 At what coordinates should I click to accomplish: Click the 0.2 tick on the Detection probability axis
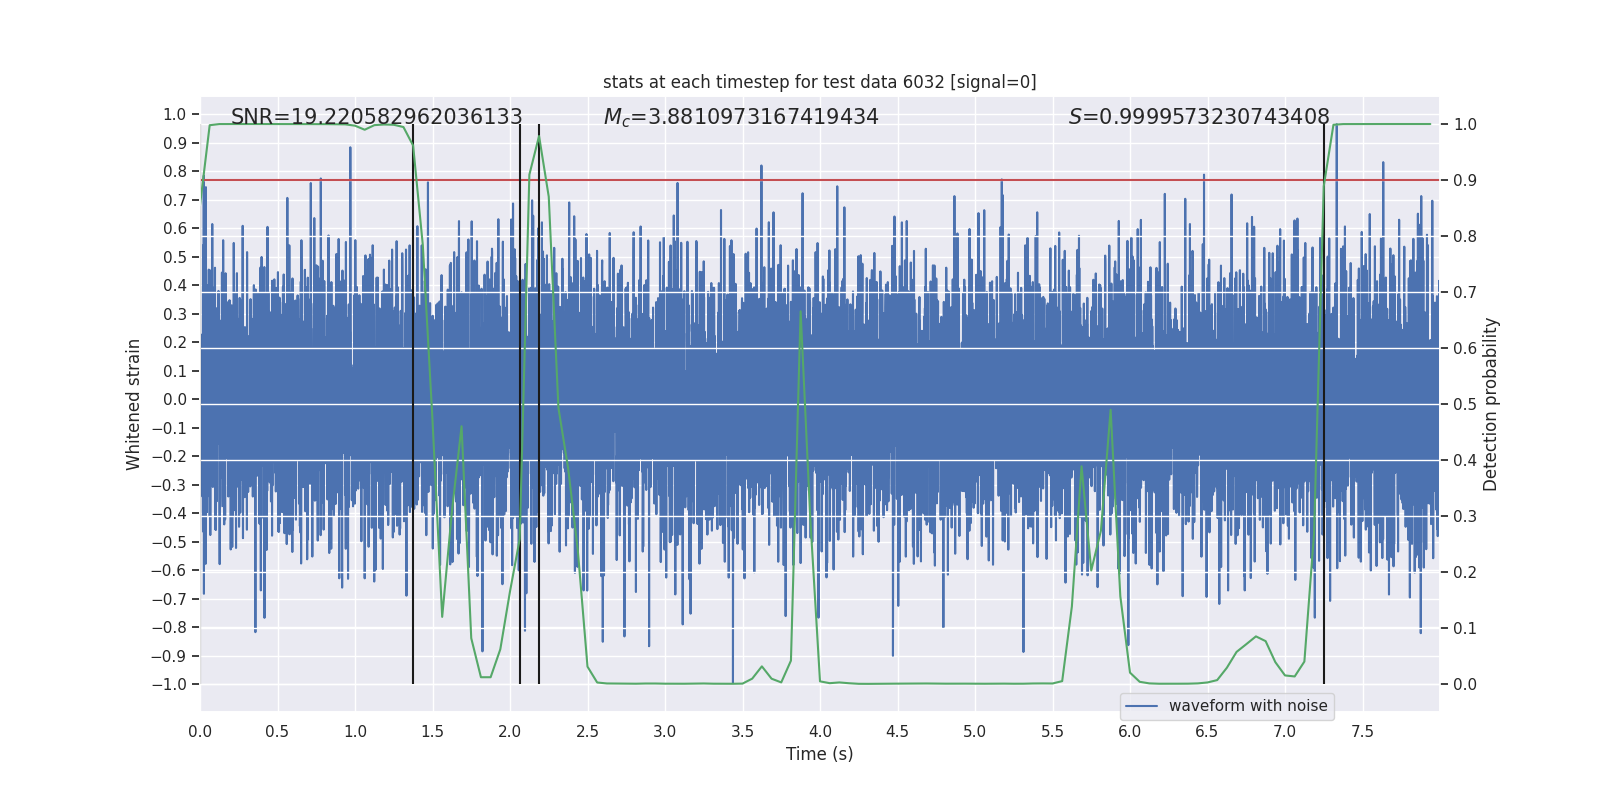[x=1465, y=572]
